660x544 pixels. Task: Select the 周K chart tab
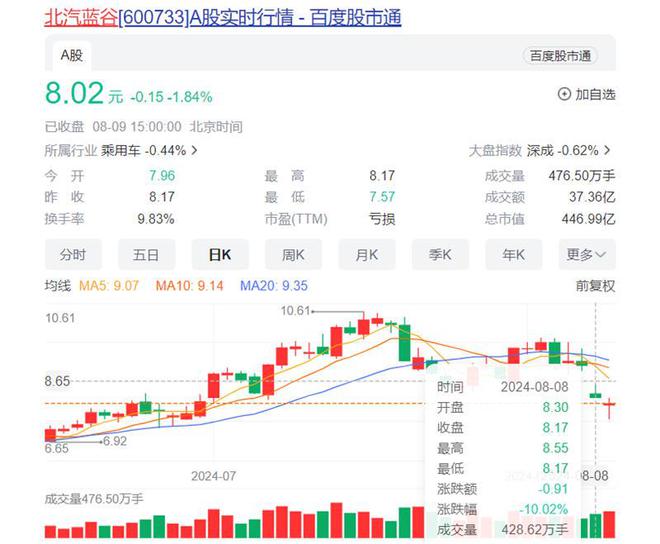(x=293, y=255)
